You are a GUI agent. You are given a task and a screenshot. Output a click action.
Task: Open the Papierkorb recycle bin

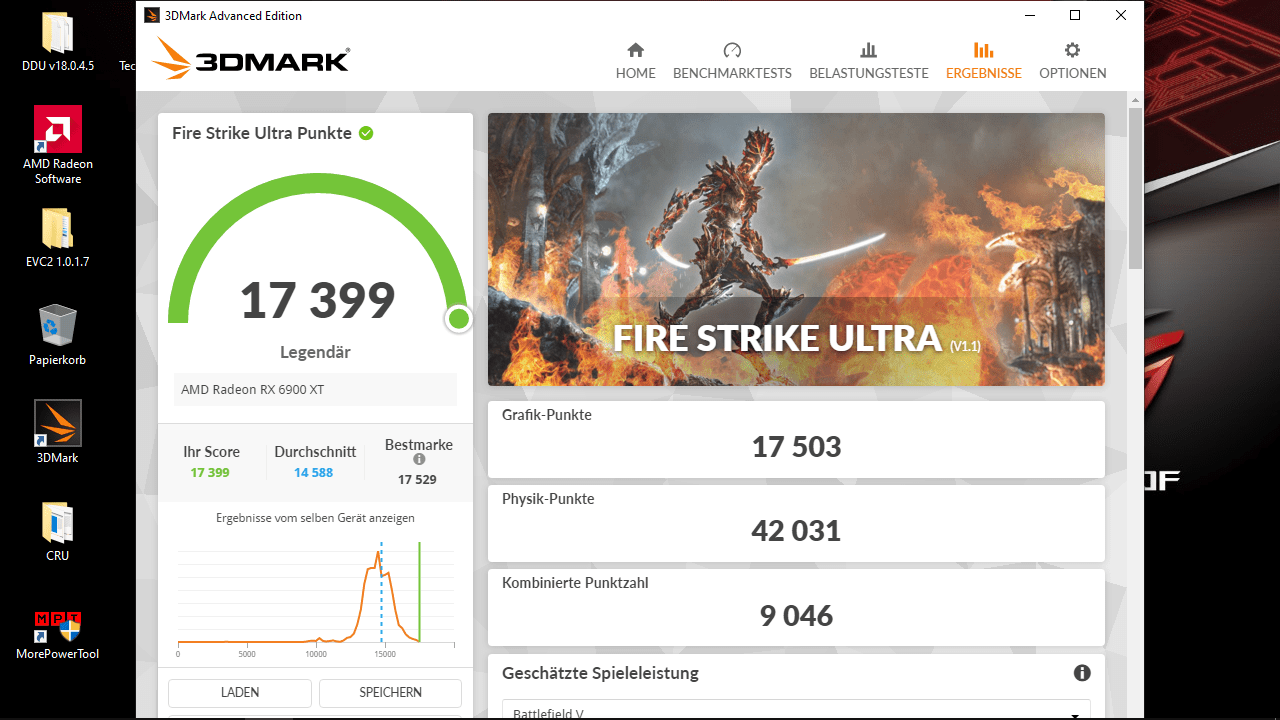tap(58, 337)
